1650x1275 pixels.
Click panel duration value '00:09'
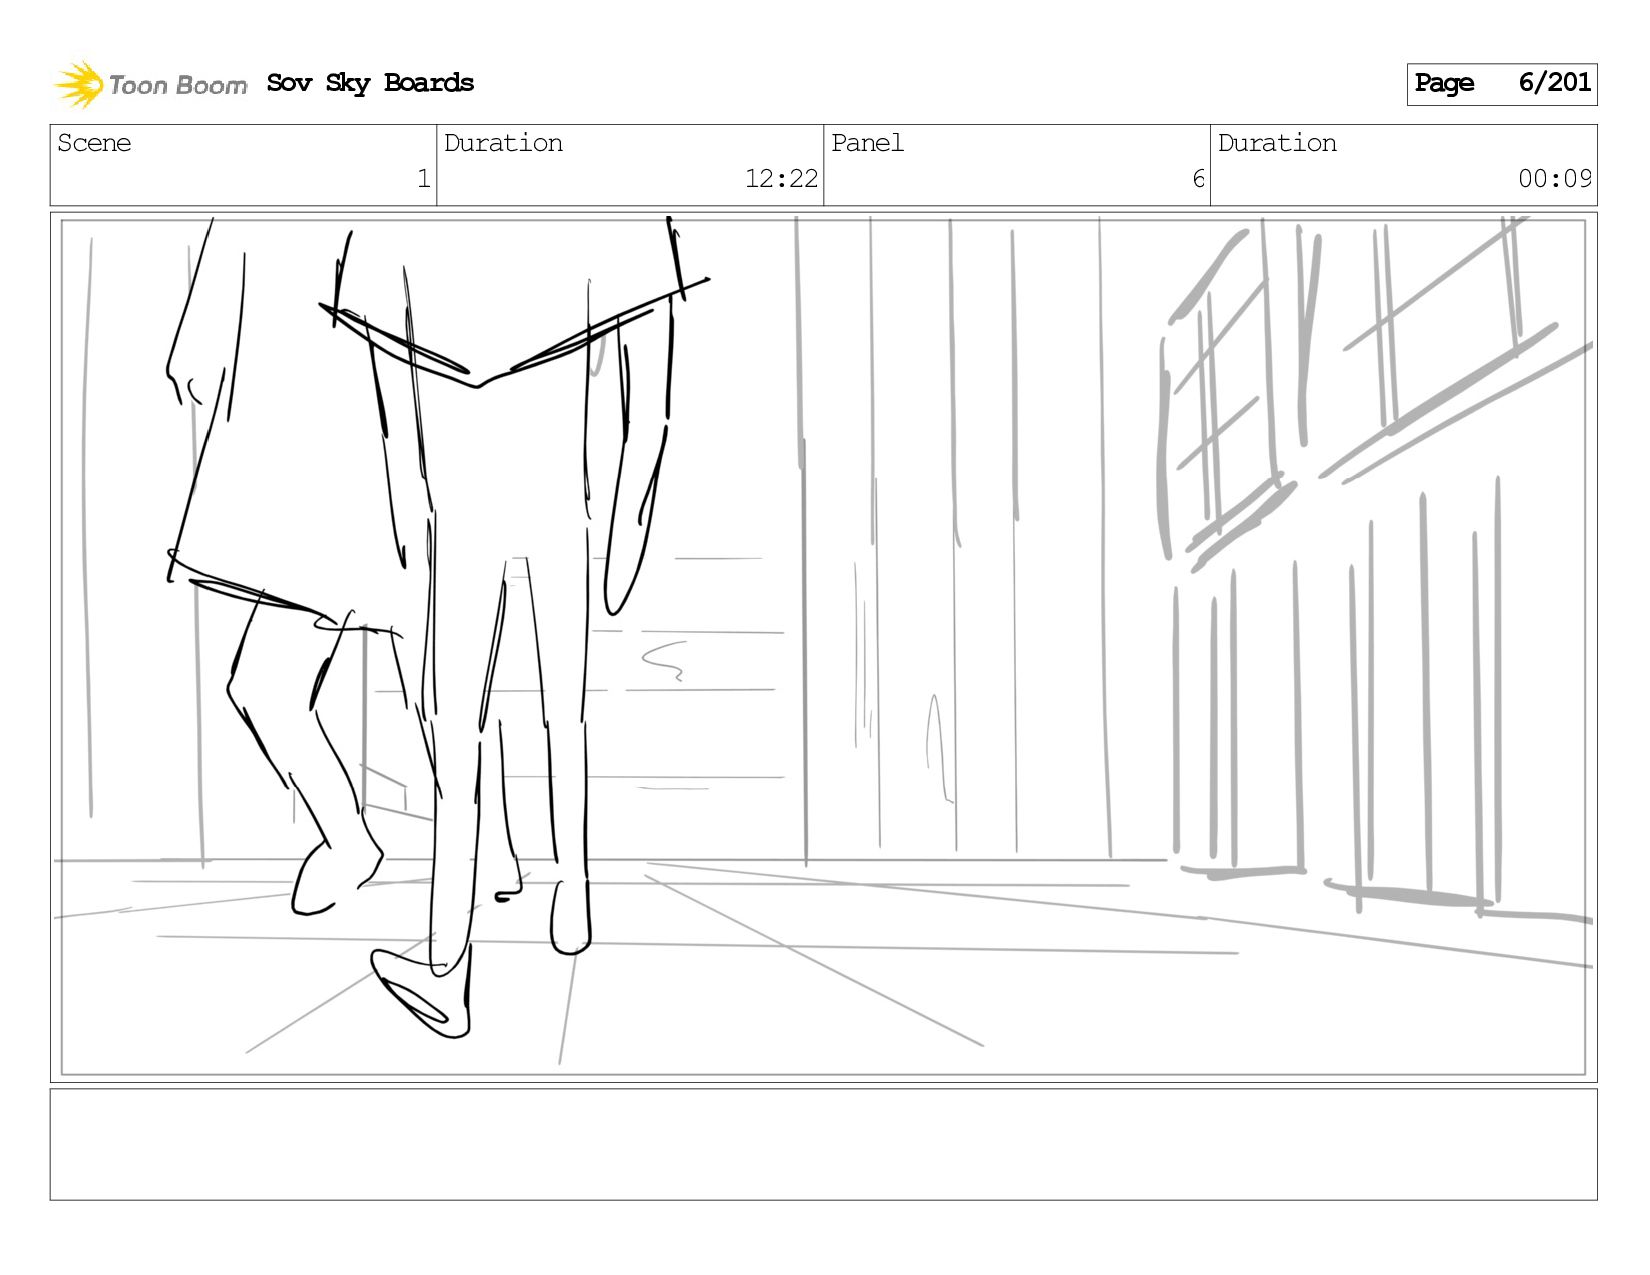[x=1555, y=179]
